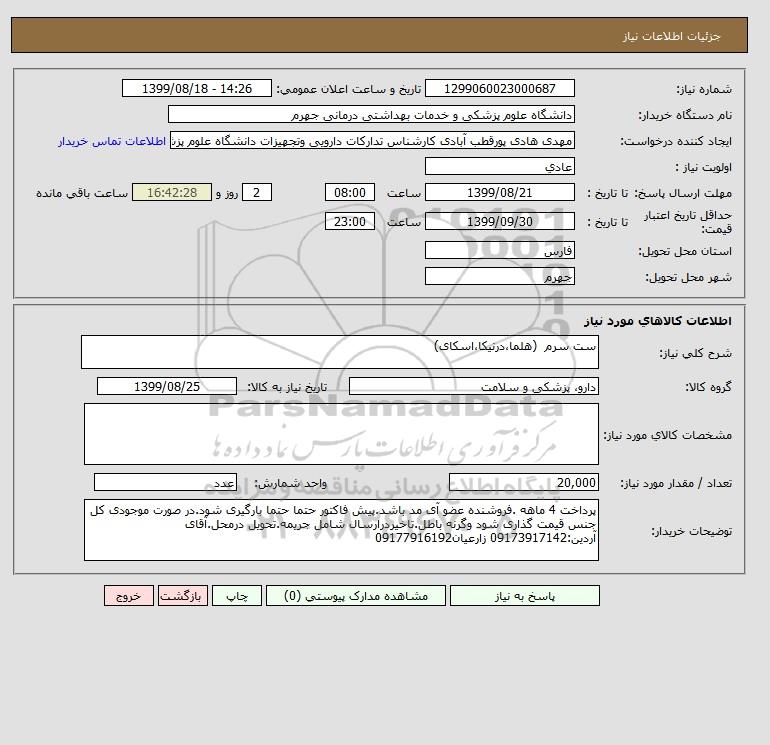Viewport: 770px width, 745px height.
Task: Click the ایجاد کننده درخواست label
Action: tap(676, 141)
